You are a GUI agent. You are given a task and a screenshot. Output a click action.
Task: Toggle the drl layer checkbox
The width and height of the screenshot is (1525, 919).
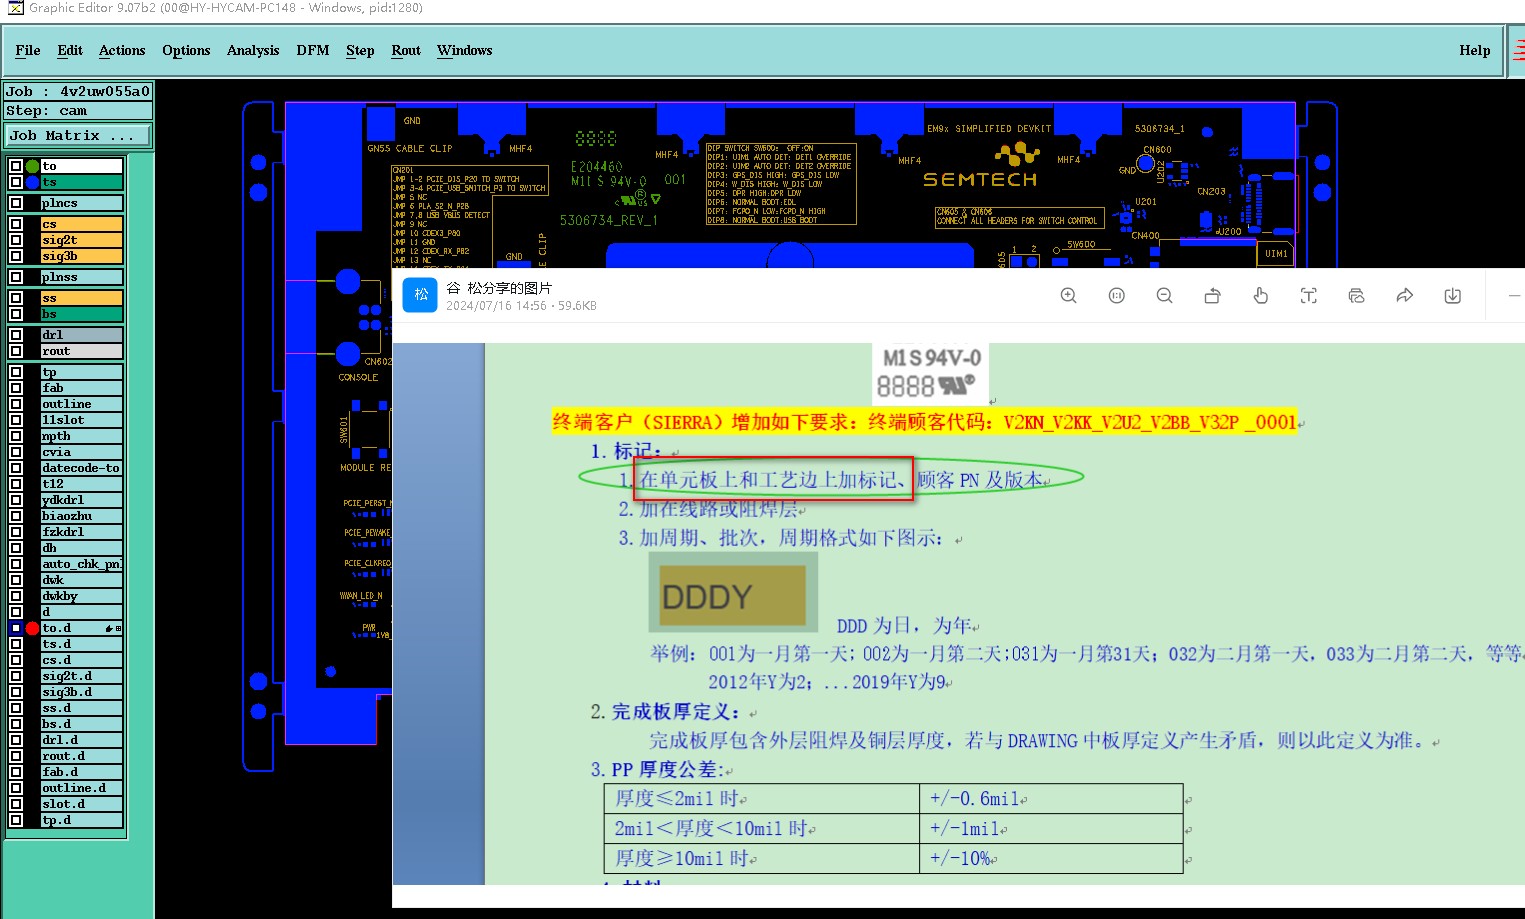pyautogui.click(x=16, y=335)
